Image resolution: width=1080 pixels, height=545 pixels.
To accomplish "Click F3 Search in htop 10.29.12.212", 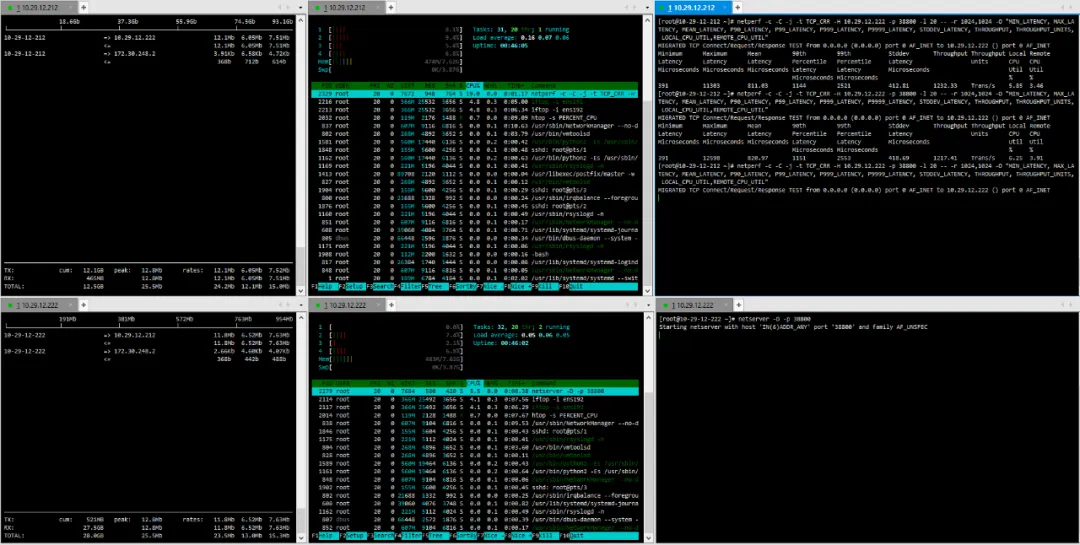I will [x=378, y=286].
